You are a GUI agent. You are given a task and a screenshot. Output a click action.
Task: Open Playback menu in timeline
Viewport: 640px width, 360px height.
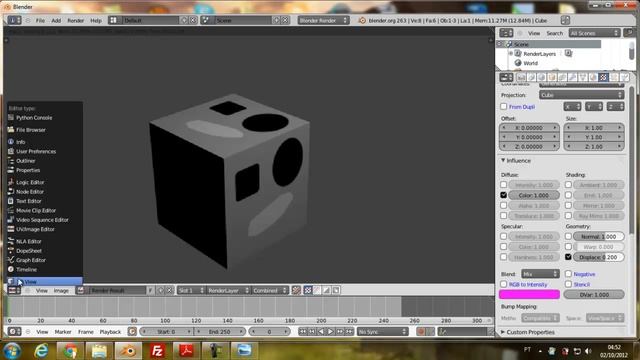[x=110, y=332]
